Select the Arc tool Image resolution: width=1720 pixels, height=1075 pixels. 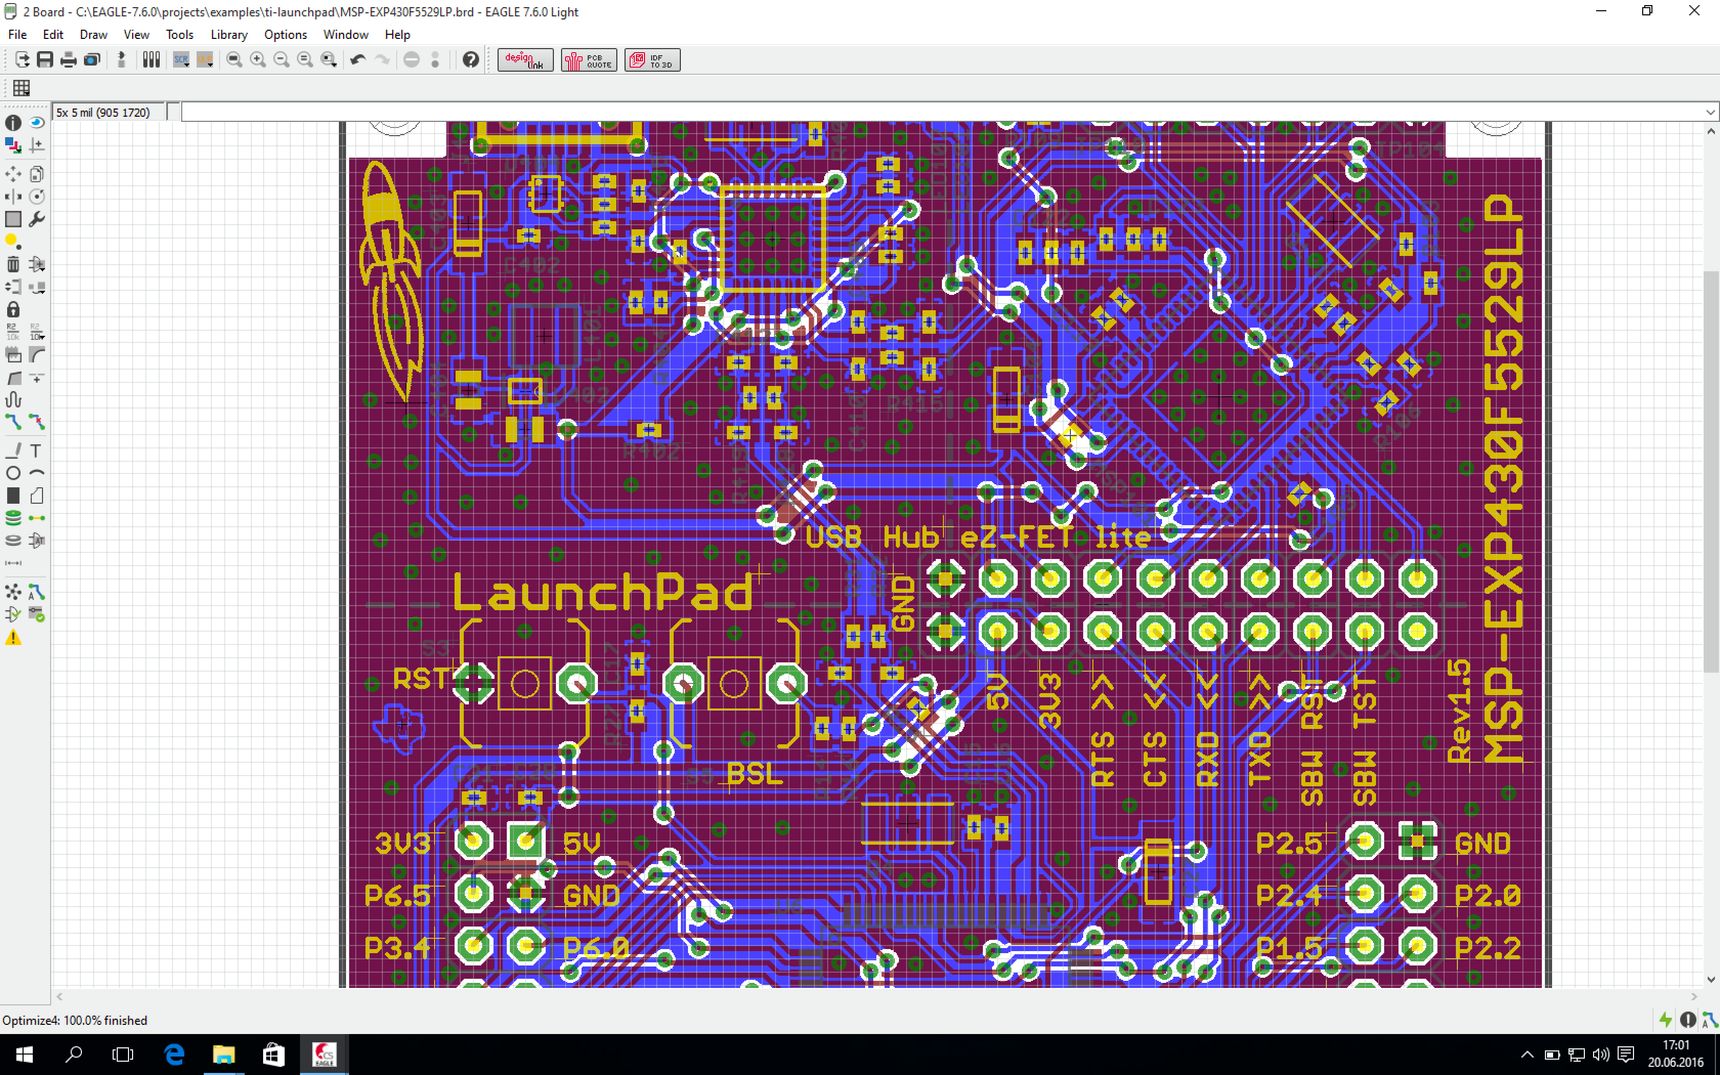(x=37, y=473)
